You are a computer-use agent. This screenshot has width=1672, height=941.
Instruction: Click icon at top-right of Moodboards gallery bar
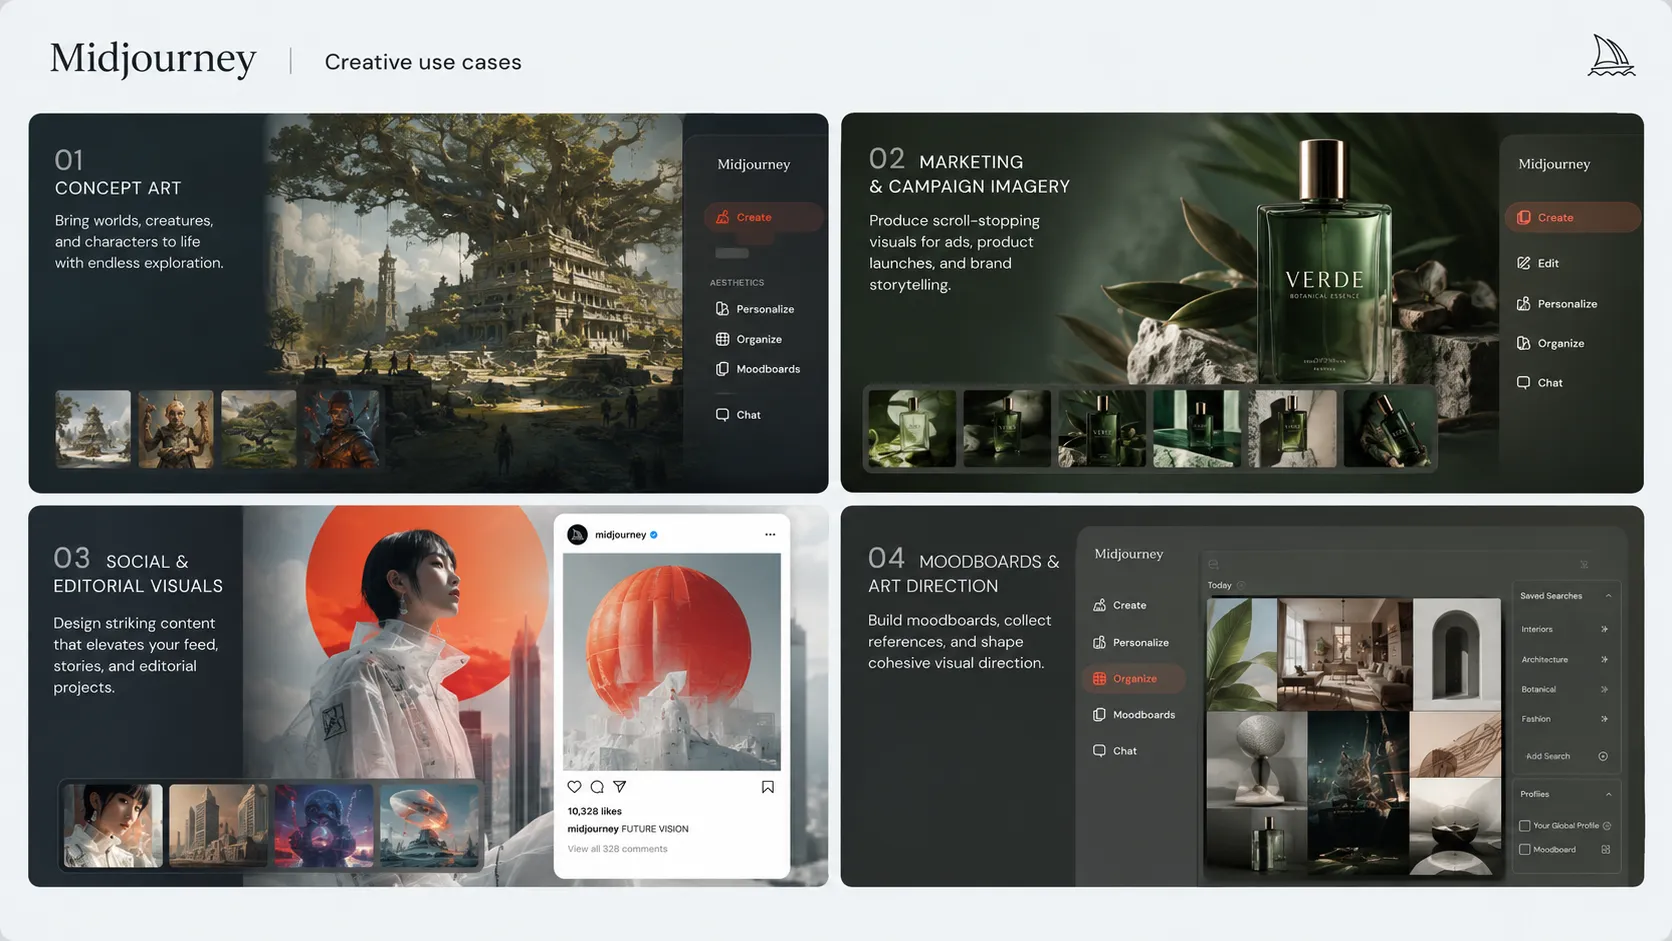coord(1584,564)
